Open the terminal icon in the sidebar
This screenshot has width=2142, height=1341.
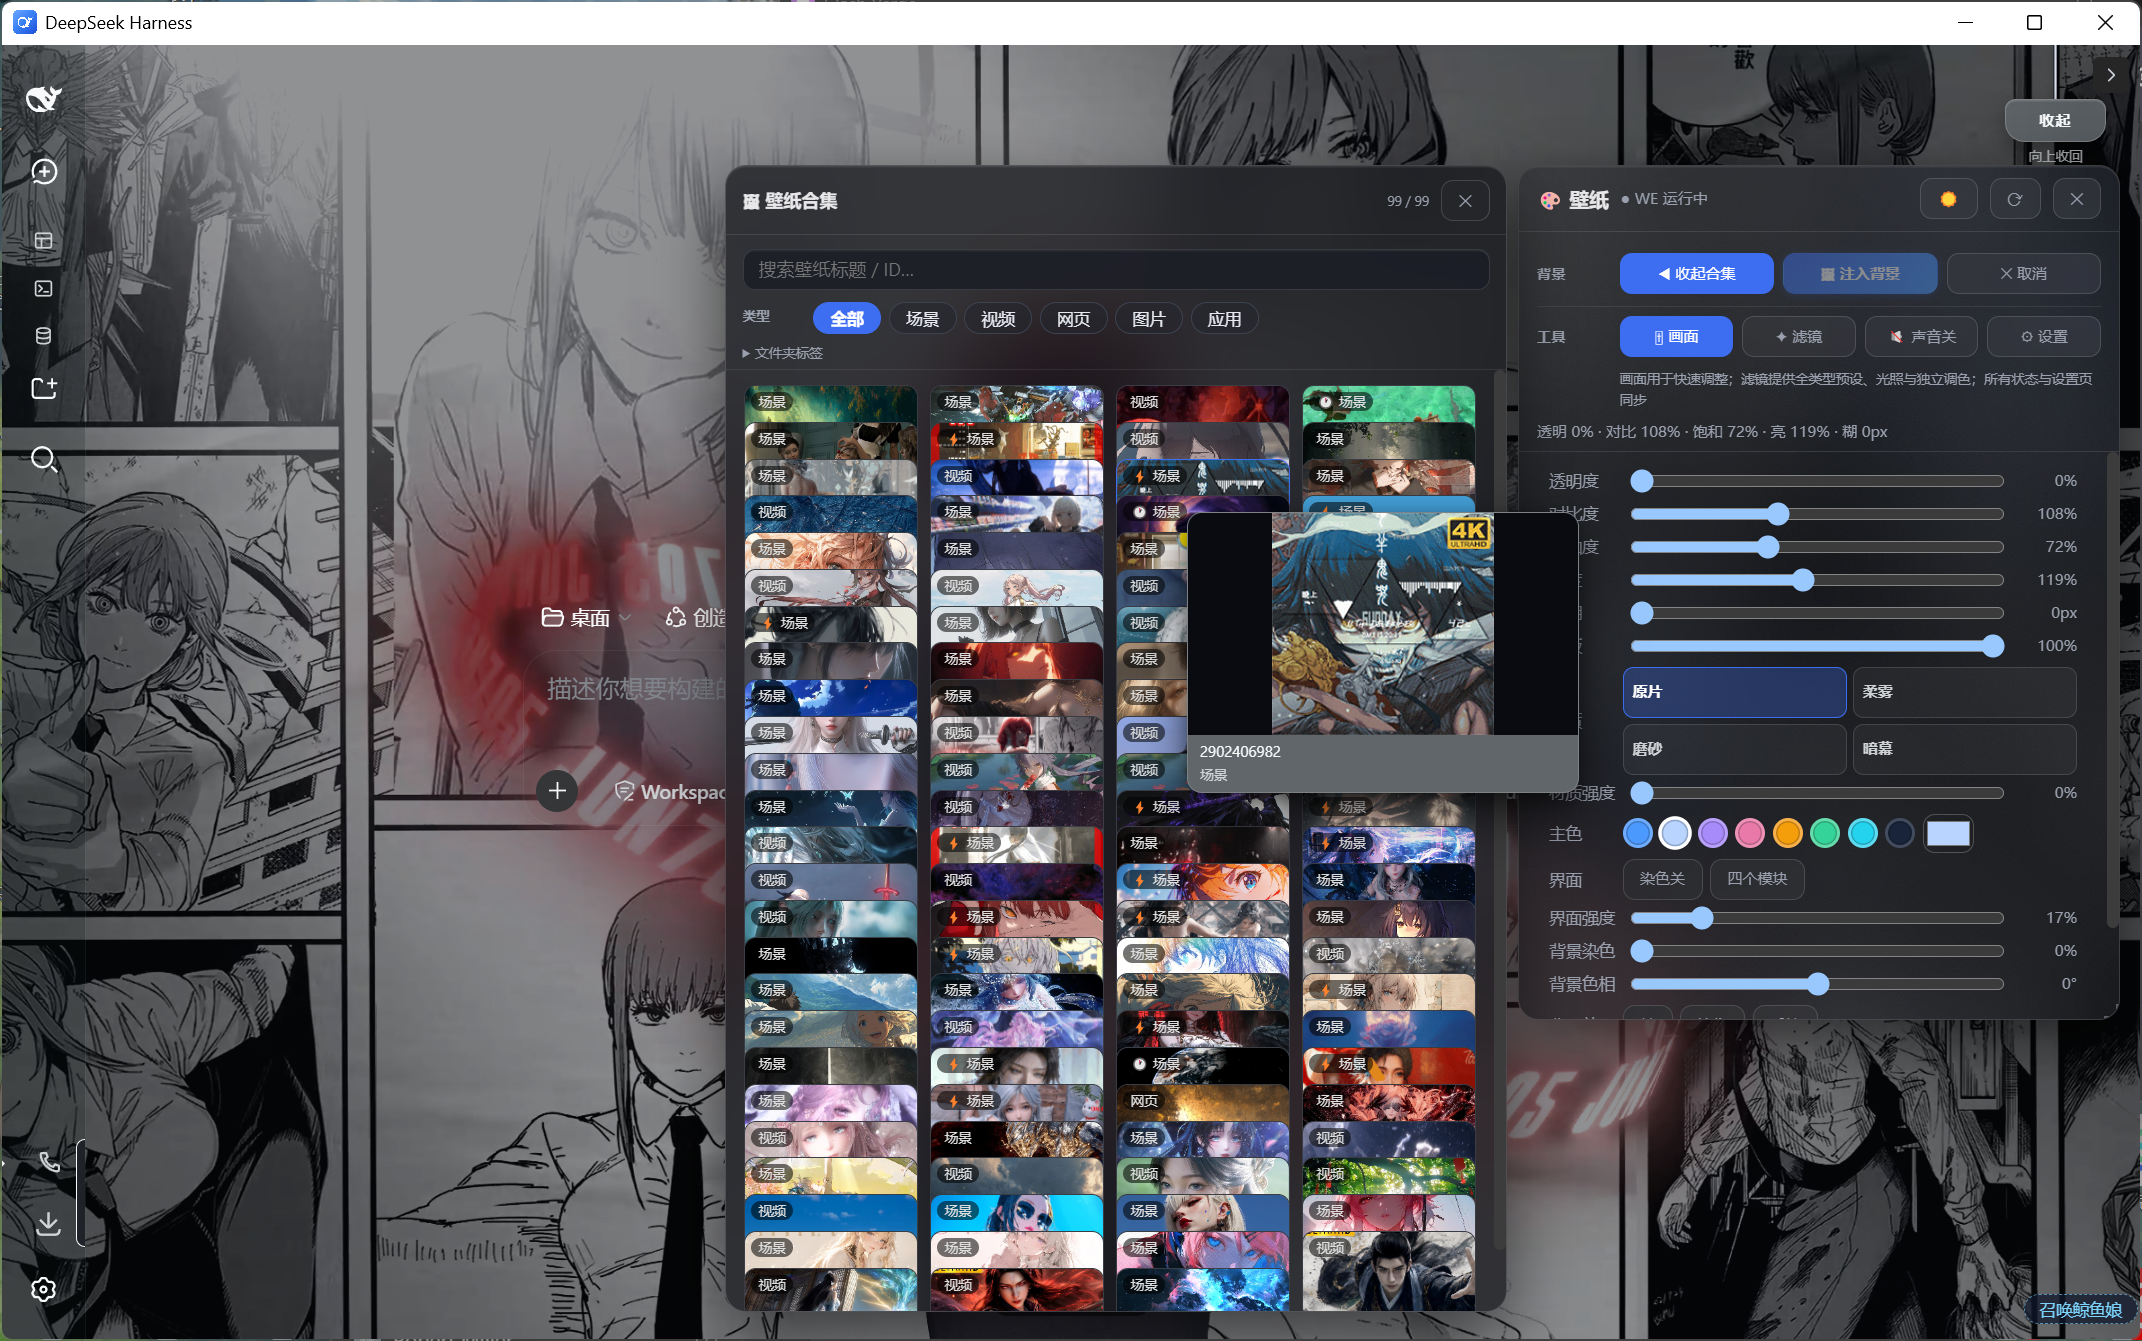coord(43,289)
